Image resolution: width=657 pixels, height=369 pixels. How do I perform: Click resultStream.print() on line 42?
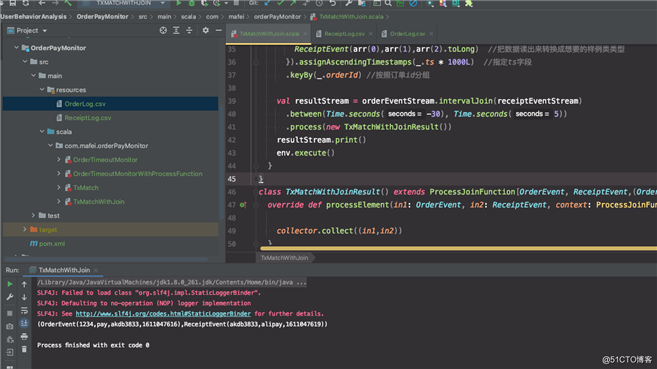tap(321, 140)
